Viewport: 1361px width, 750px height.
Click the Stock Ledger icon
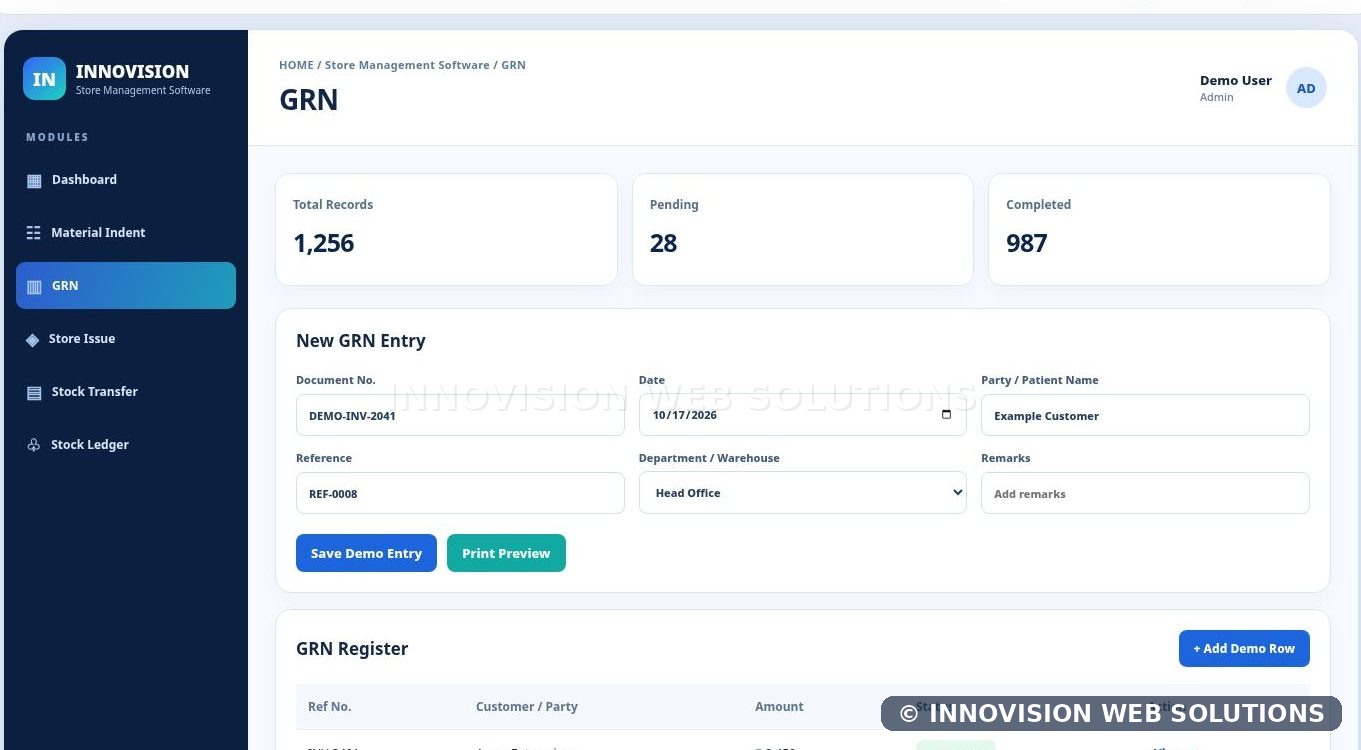[x=34, y=445]
